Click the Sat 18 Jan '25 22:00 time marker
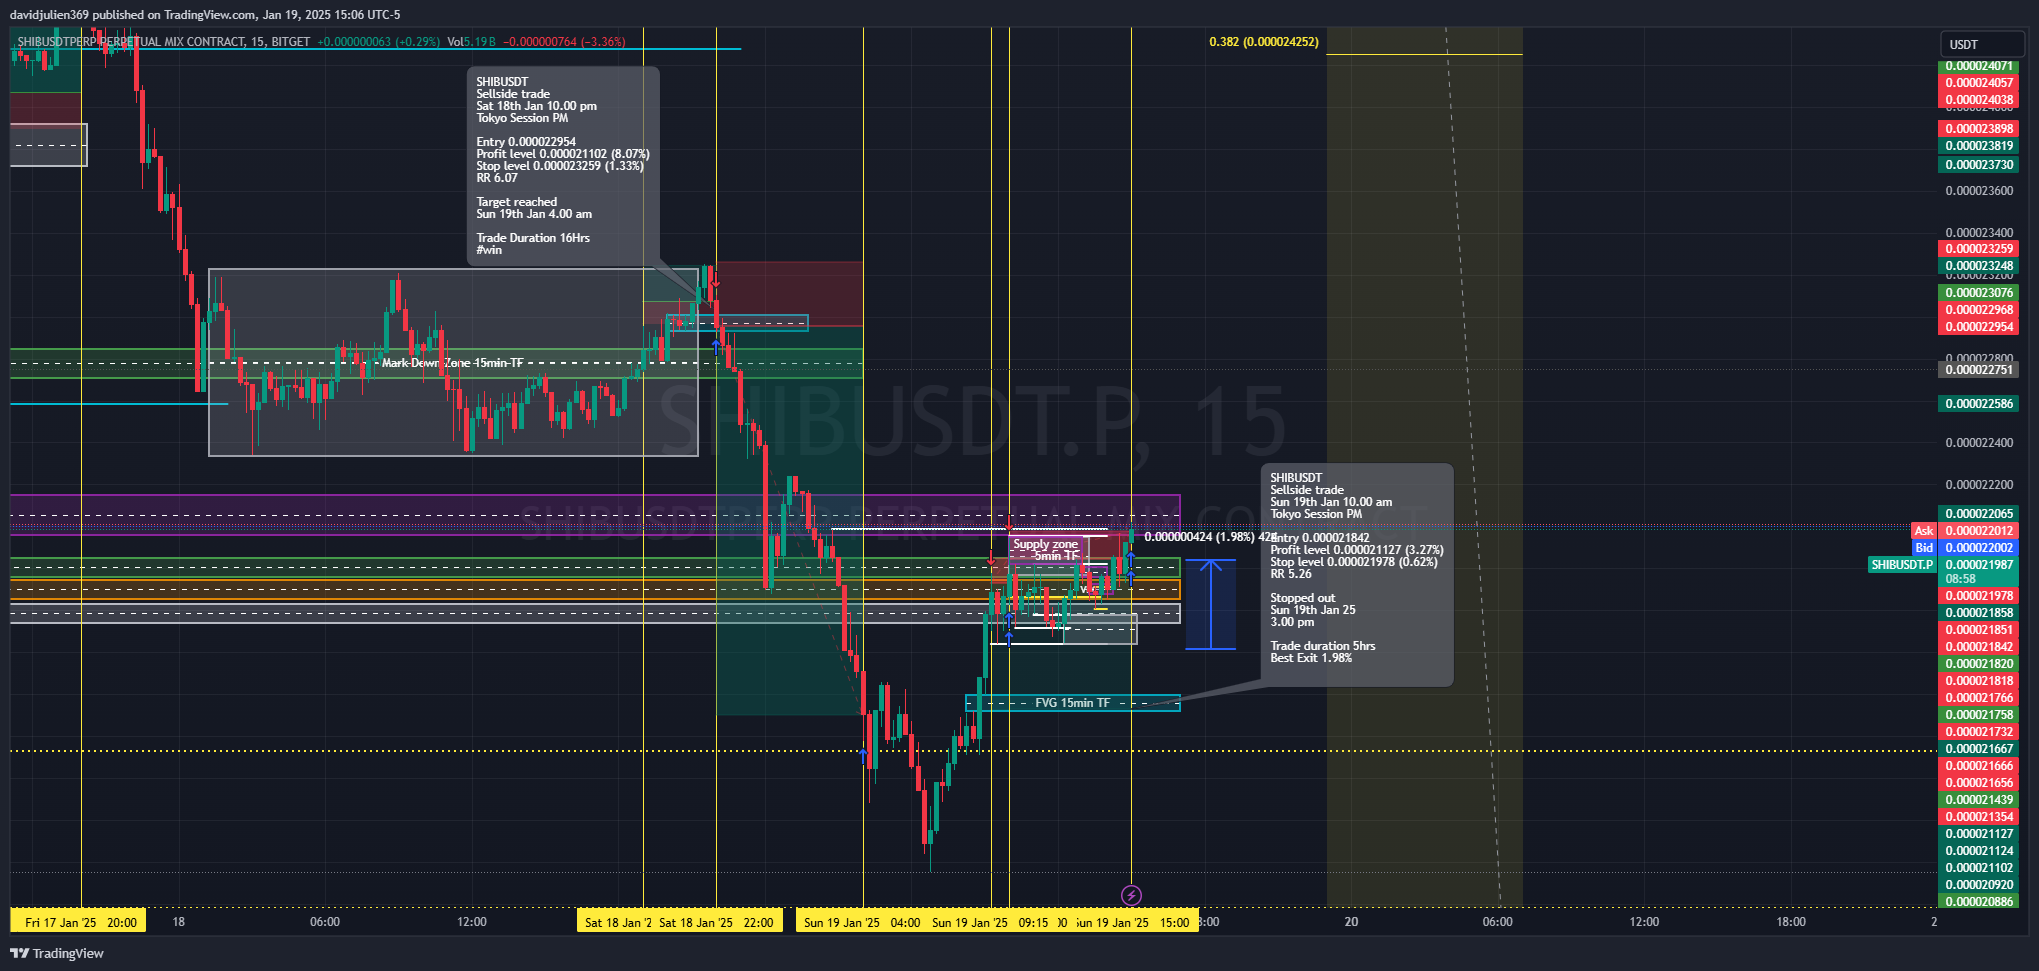This screenshot has height=971, width=2039. click(716, 922)
